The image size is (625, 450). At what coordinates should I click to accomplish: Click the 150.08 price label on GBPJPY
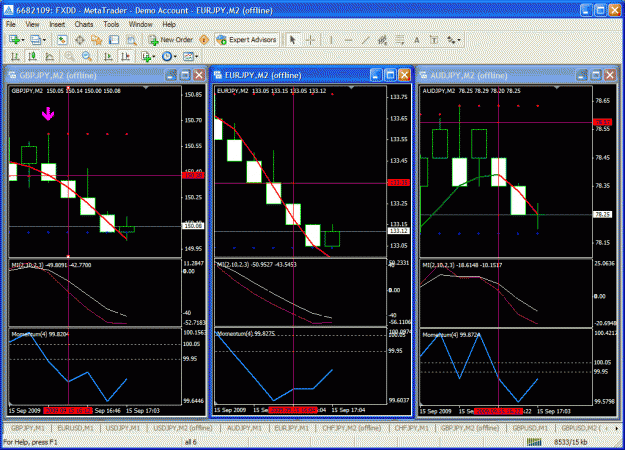[193, 226]
